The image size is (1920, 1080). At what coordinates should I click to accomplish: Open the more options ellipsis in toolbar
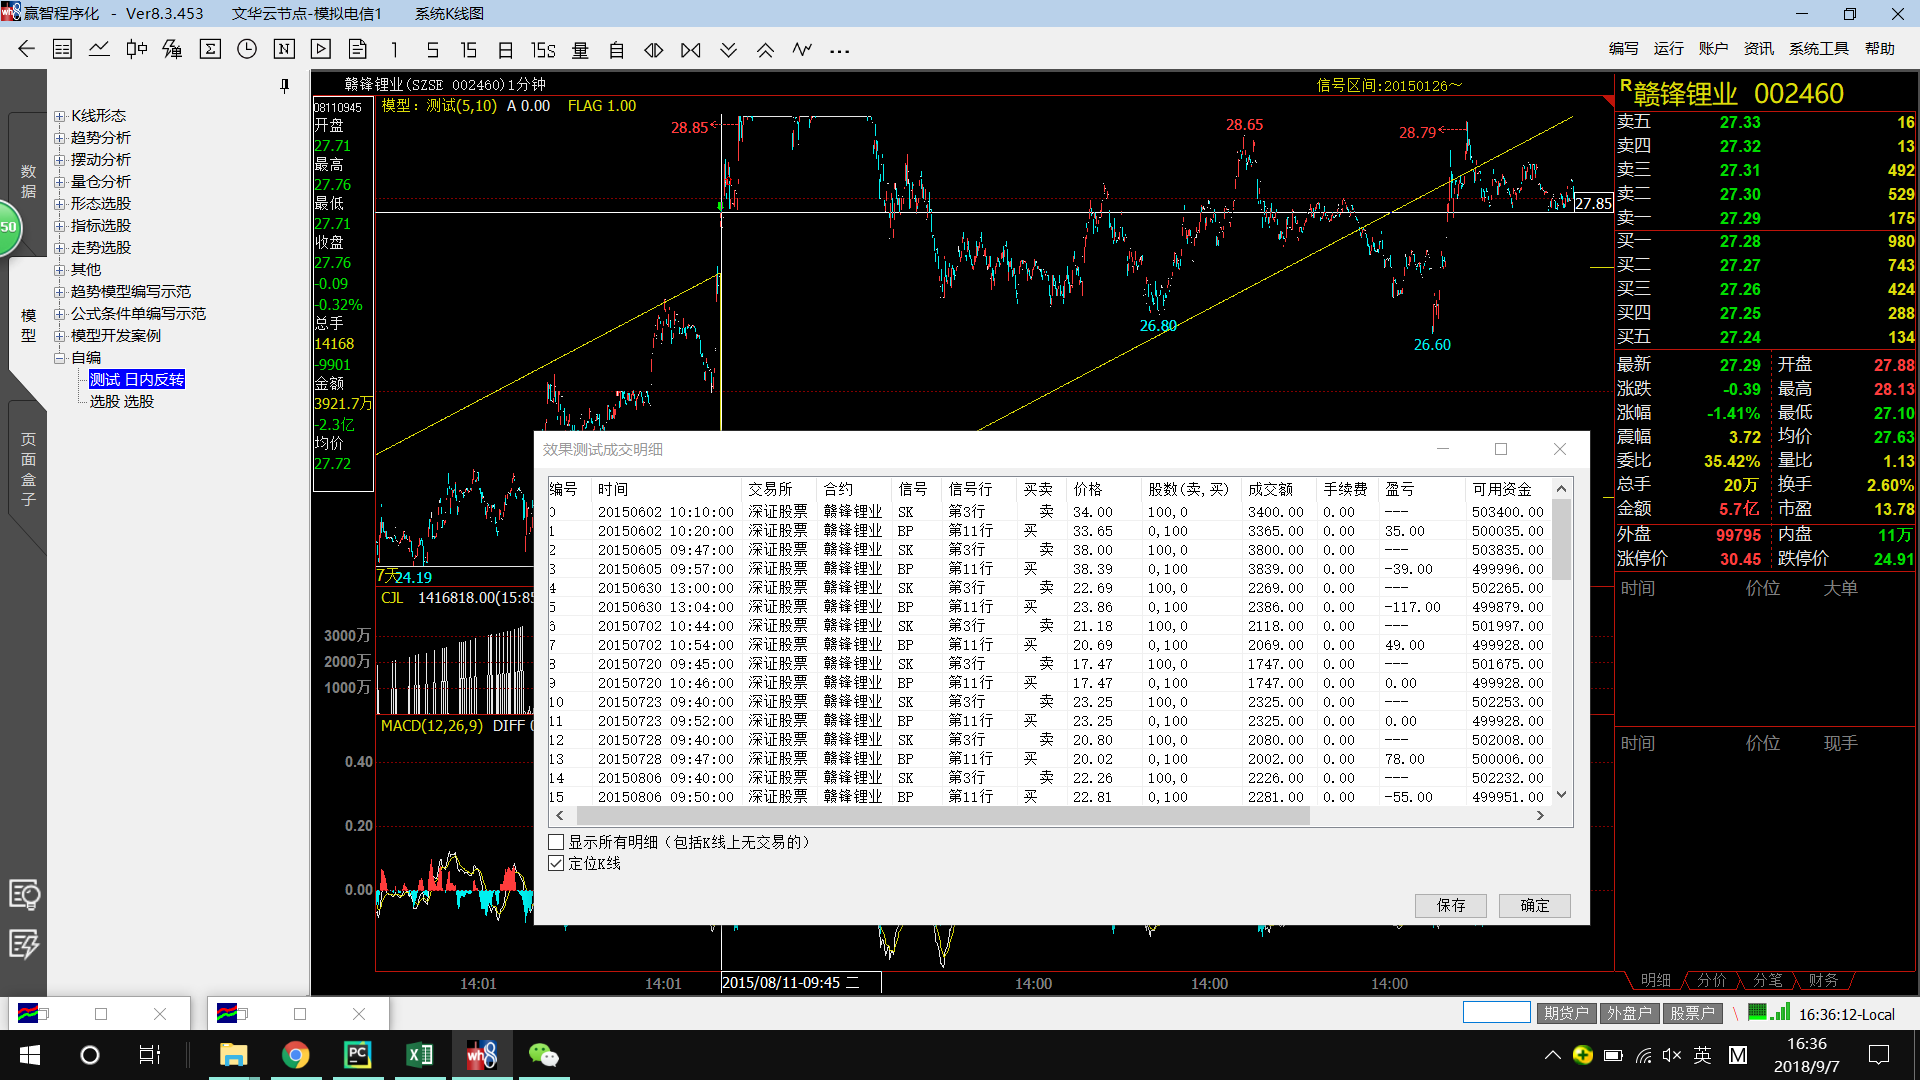(839, 50)
